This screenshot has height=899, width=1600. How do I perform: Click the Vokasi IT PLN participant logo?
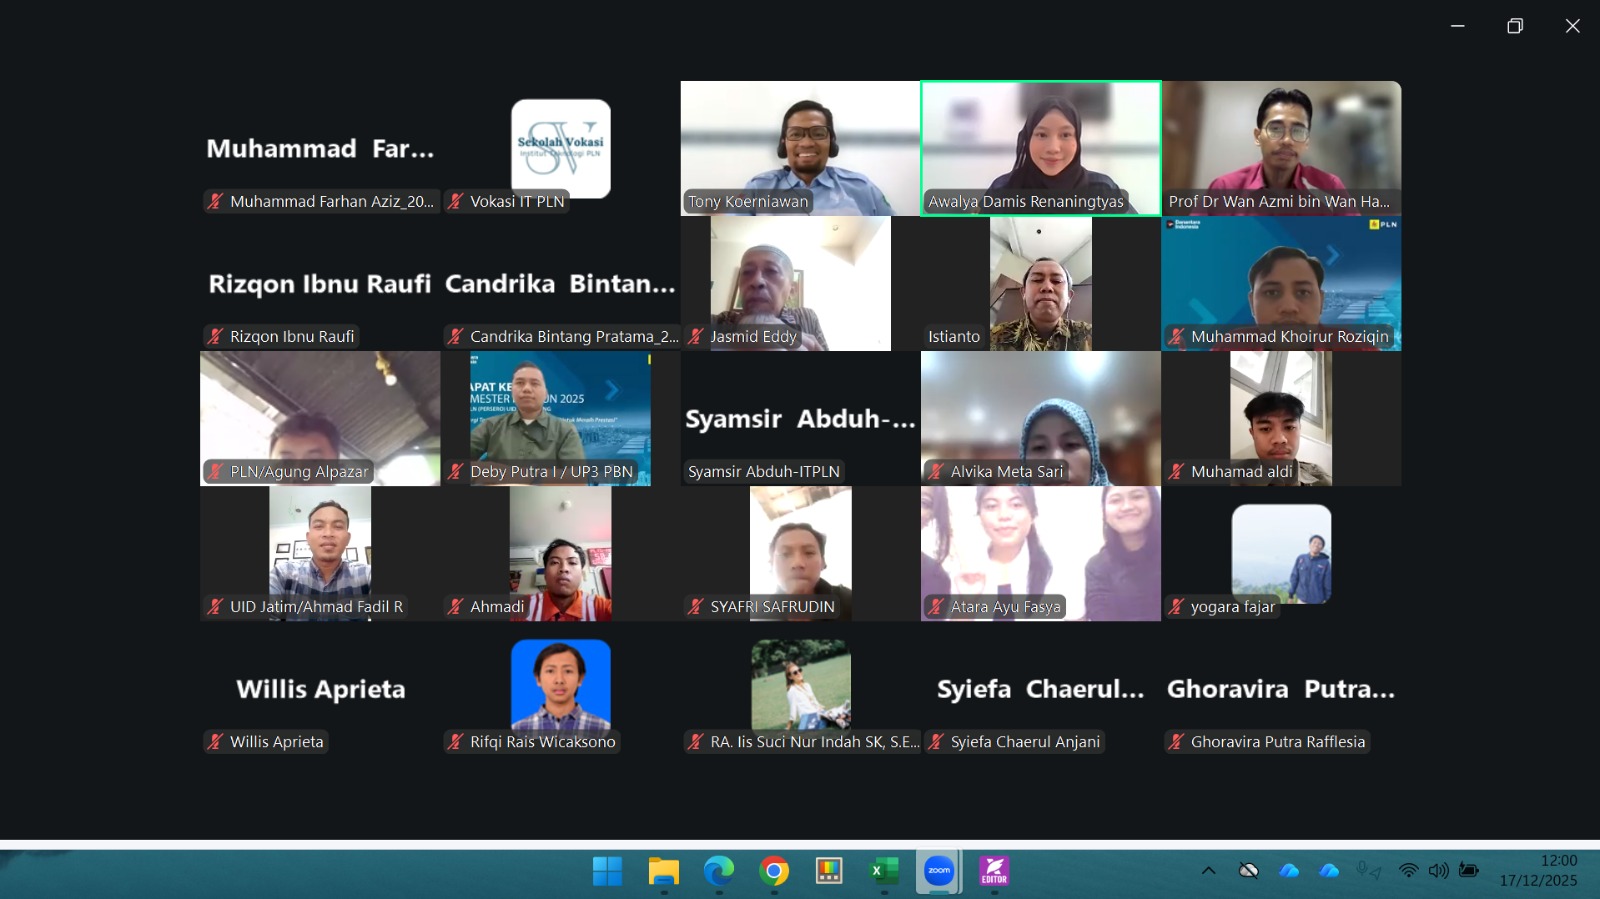tap(560, 146)
